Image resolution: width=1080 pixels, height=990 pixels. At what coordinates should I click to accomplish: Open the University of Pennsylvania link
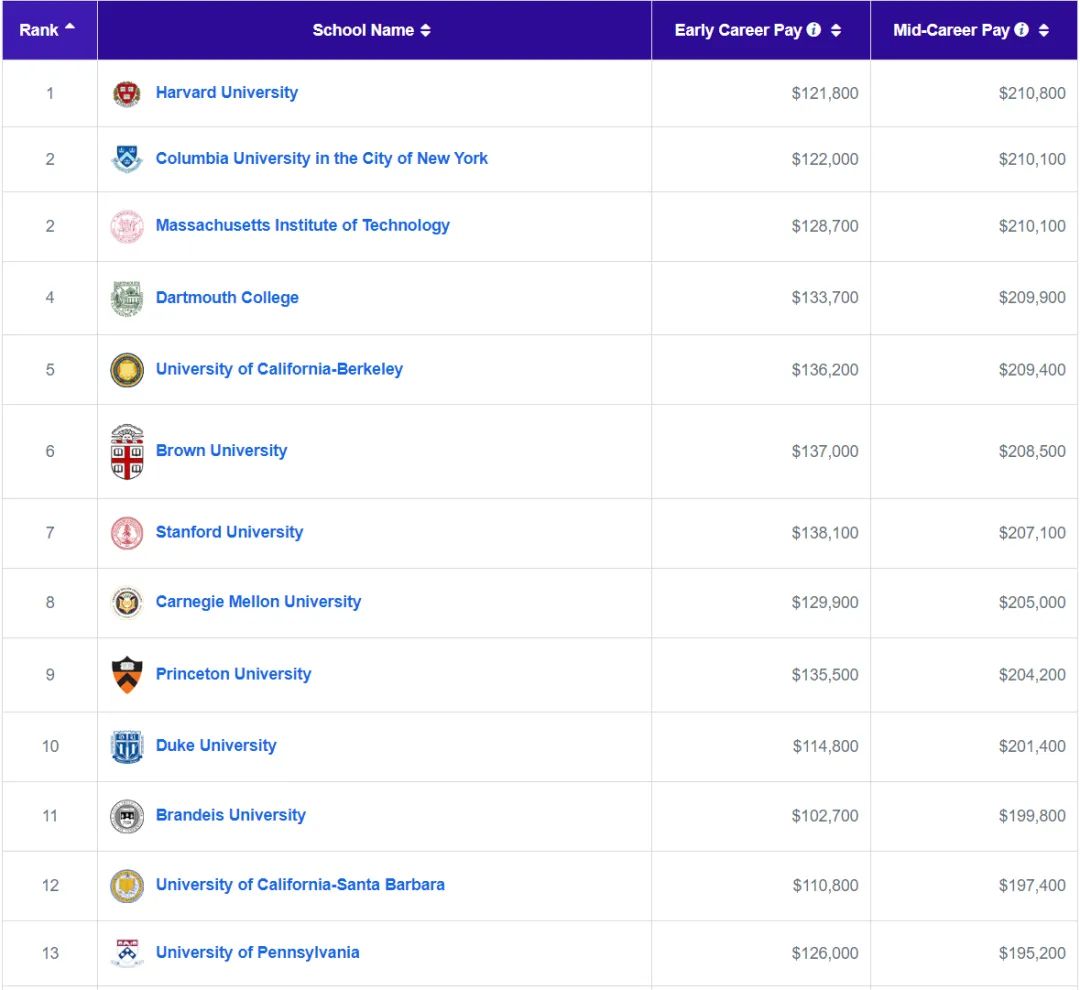point(258,952)
